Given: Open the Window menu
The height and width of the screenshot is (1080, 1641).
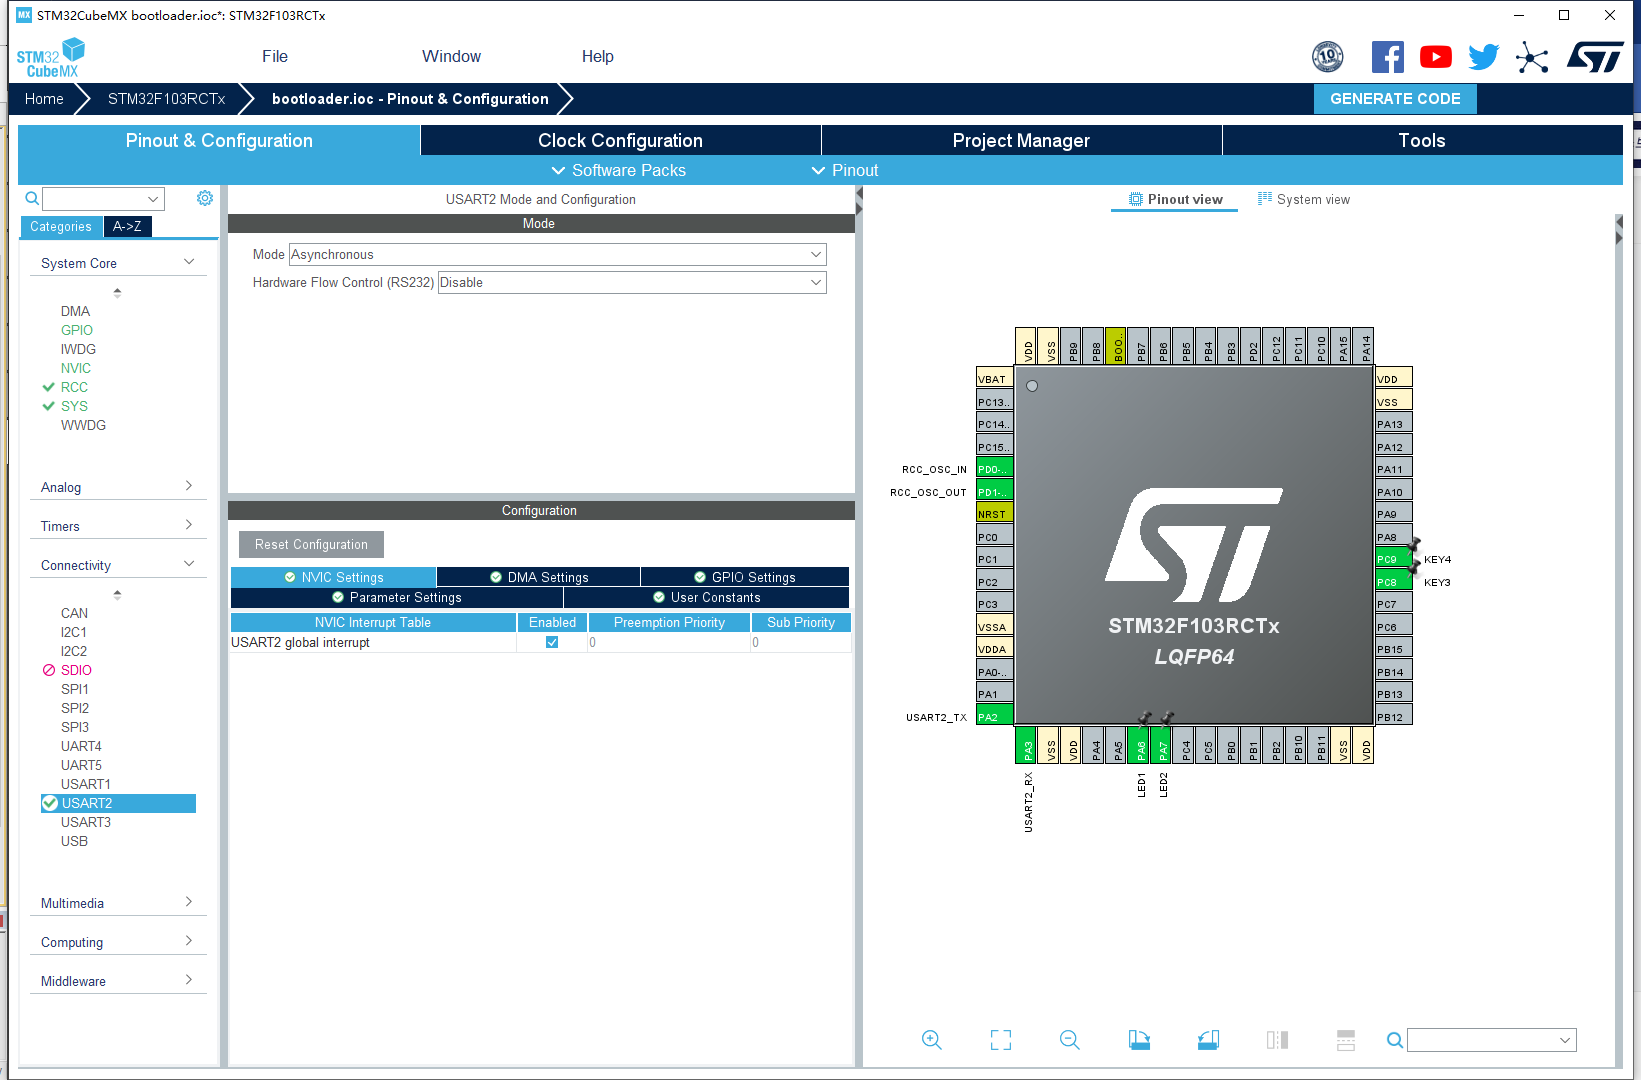Looking at the screenshot, I should pyautogui.click(x=451, y=57).
